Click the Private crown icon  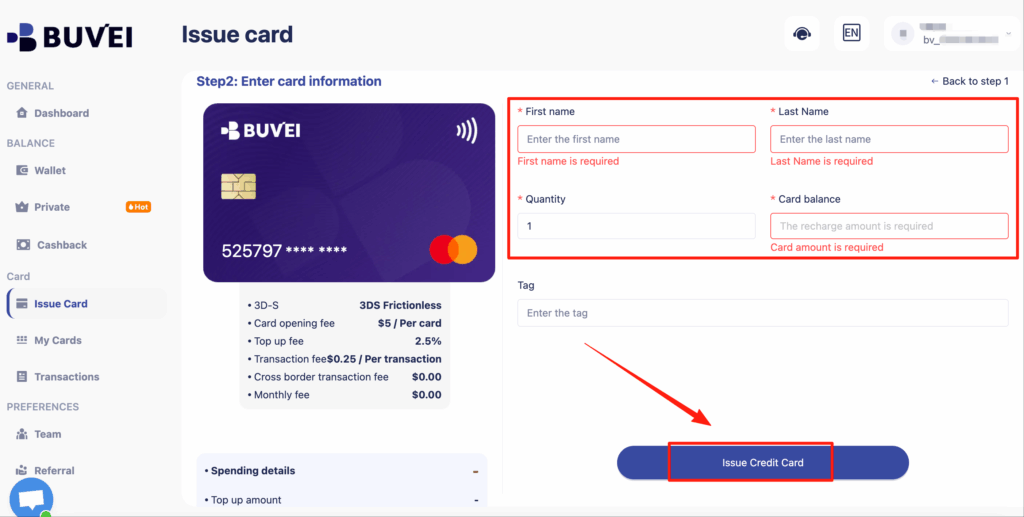click(x=23, y=207)
